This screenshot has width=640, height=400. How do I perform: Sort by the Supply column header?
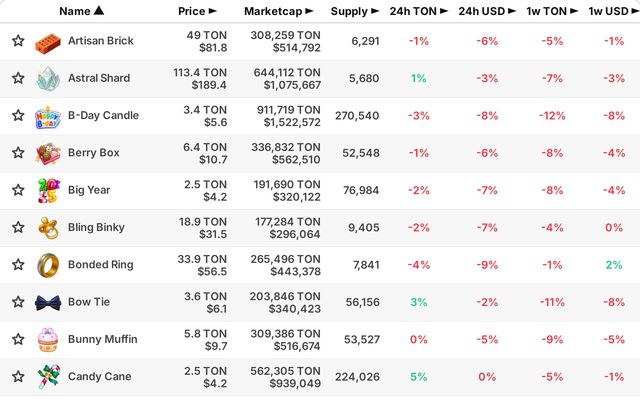[354, 11]
